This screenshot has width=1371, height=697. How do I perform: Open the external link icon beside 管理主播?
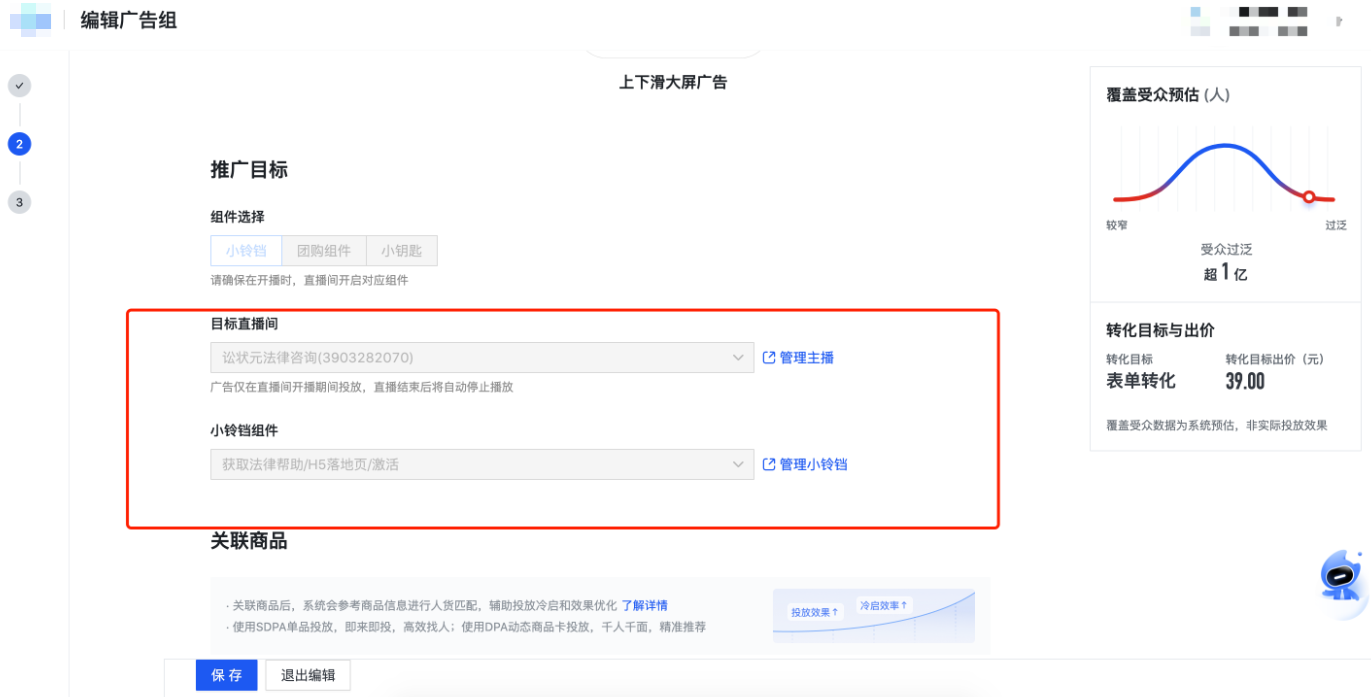point(767,356)
